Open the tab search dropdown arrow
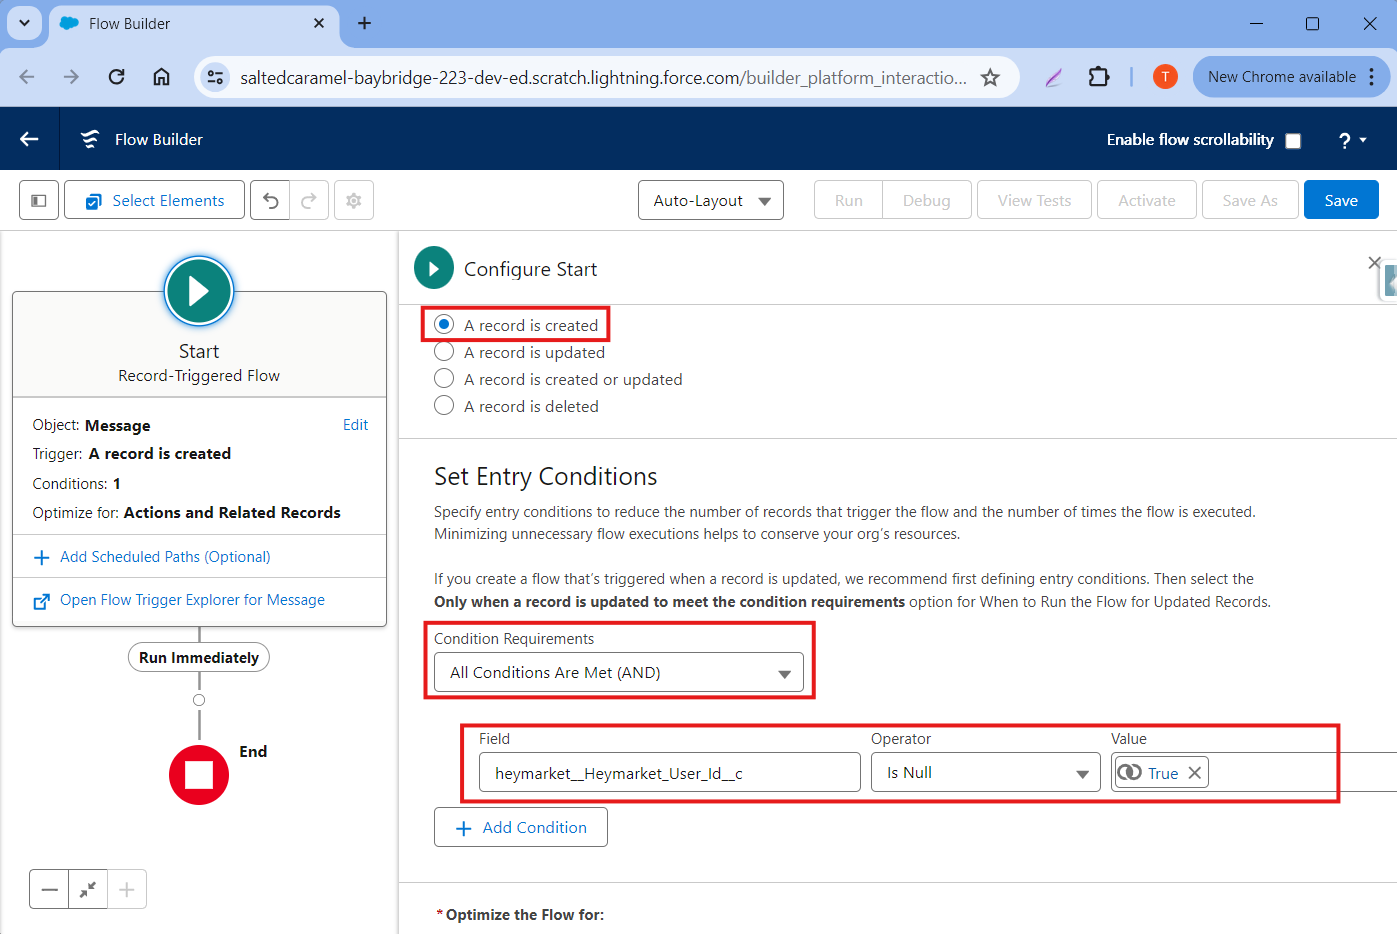This screenshot has height=934, width=1397. (x=24, y=23)
